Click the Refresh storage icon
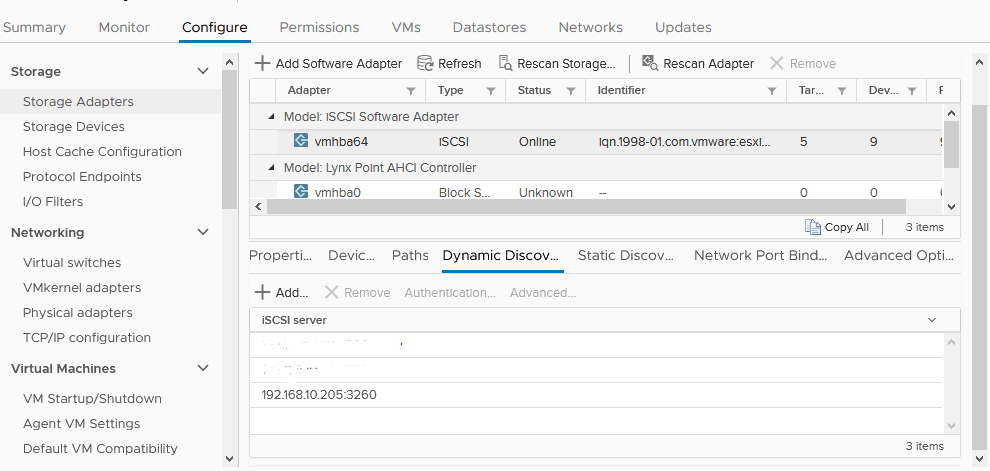This screenshot has height=471, width=990. [425, 63]
